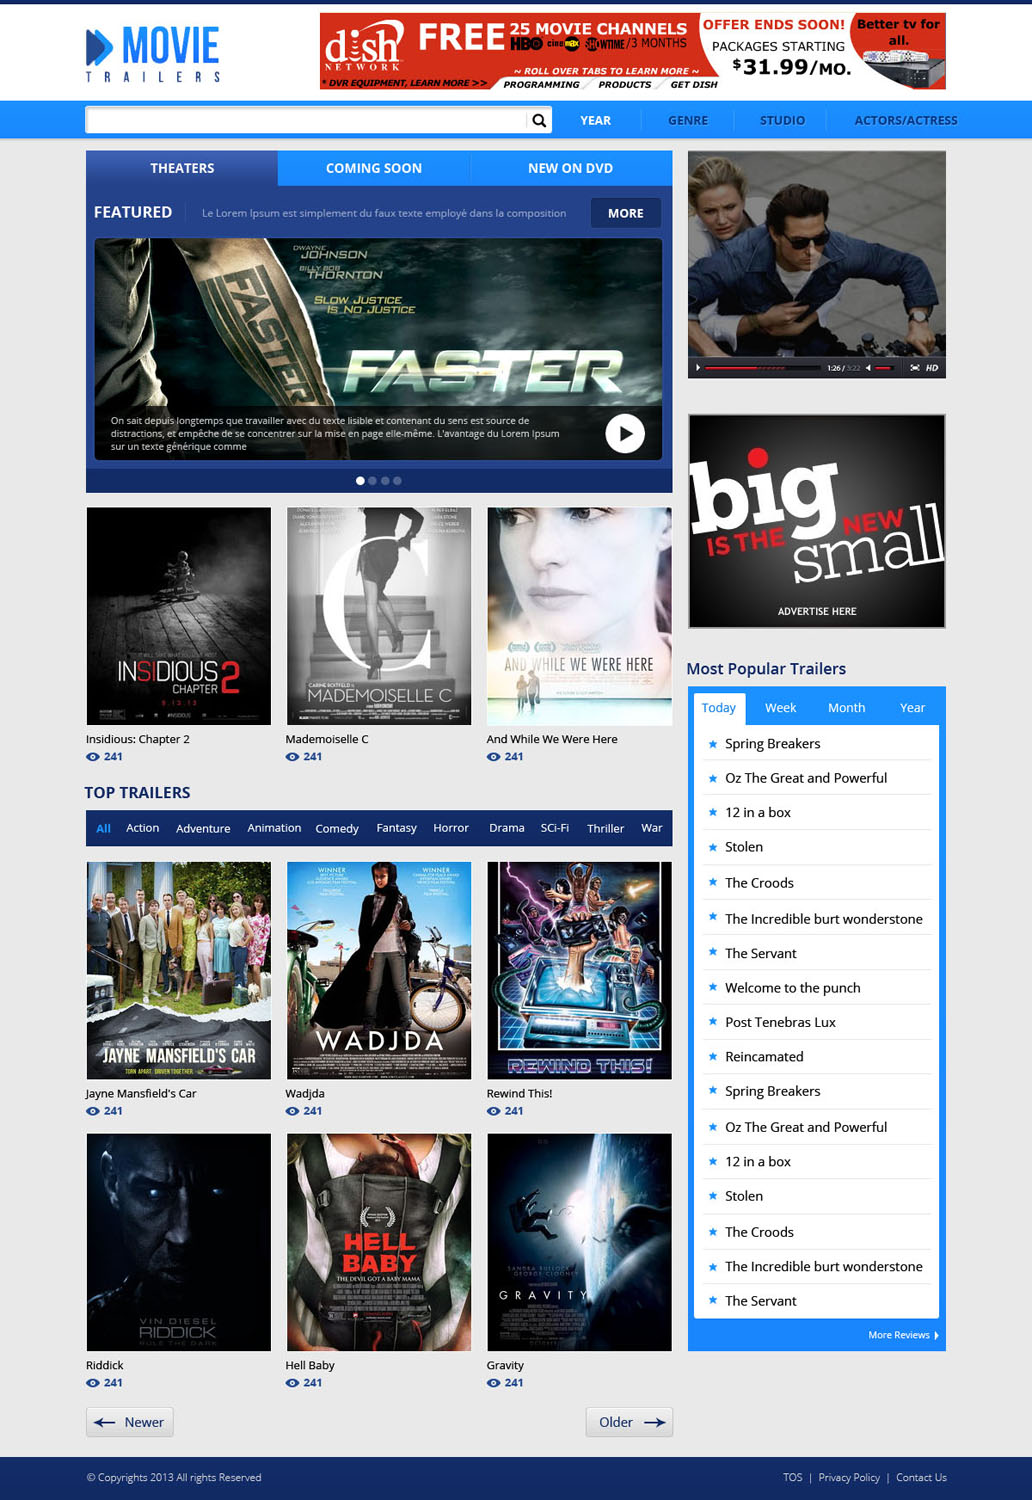1032x1500 pixels.
Task: Click eye views icon under Rewind This!
Action: pos(493,1111)
